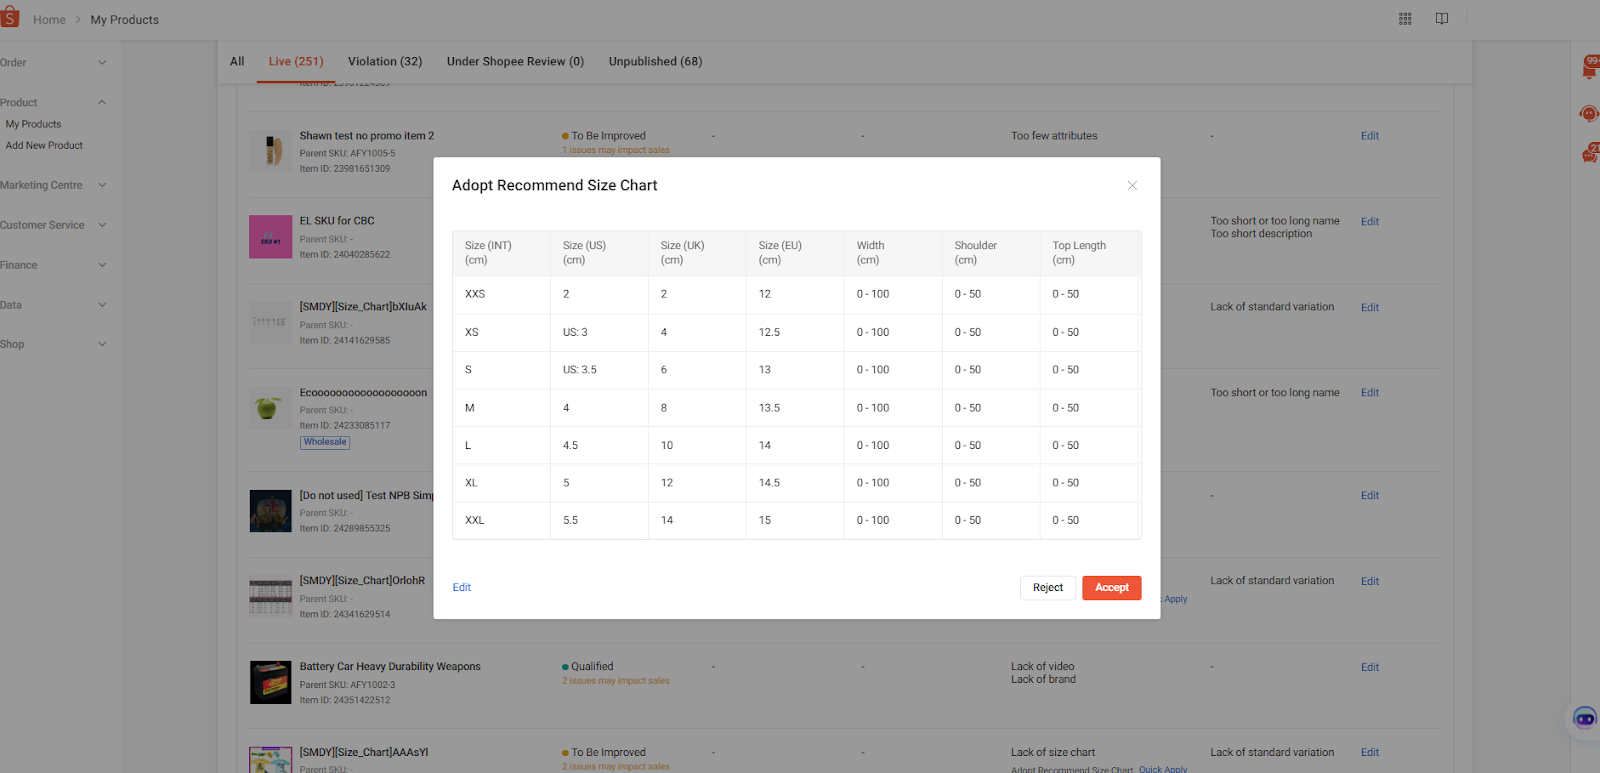Reject the recommended size chart
Viewport: 1600px width, 773px height.
coord(1048,588)
